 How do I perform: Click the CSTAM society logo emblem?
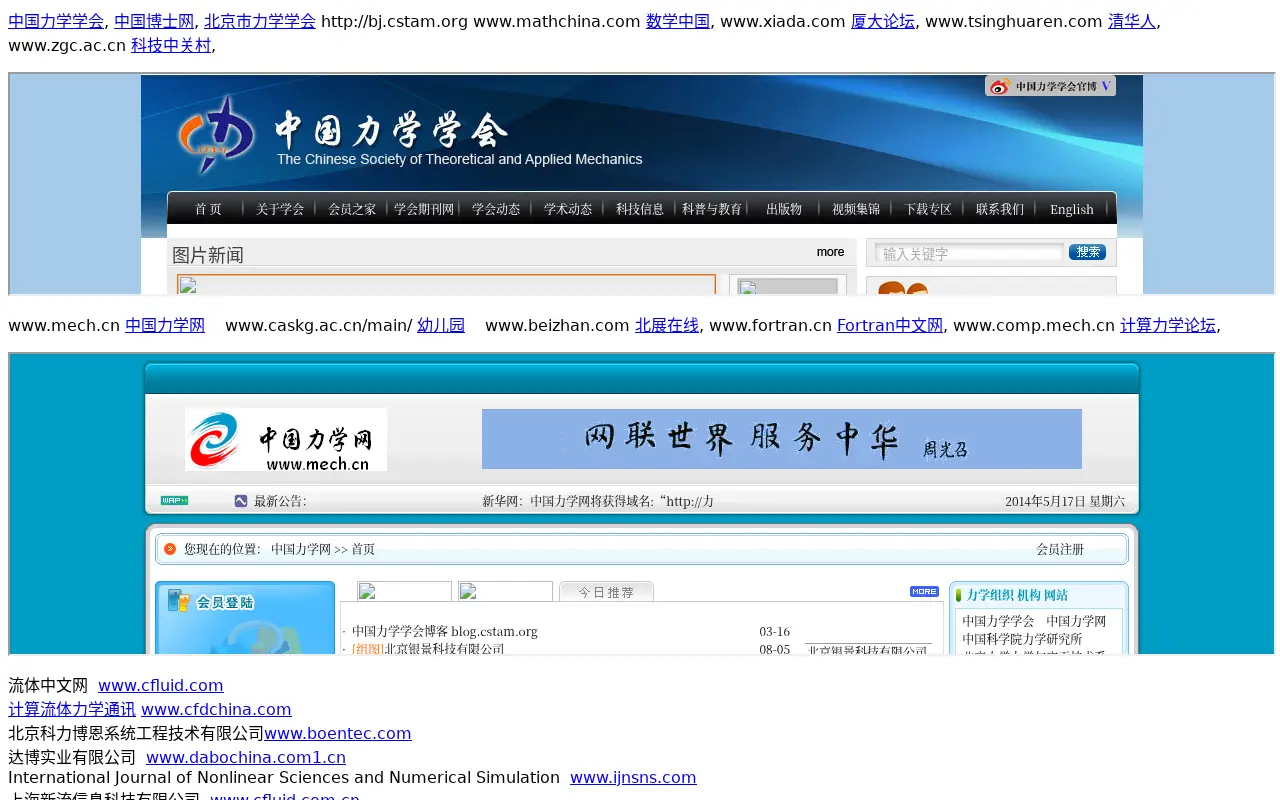click(217, 134)
